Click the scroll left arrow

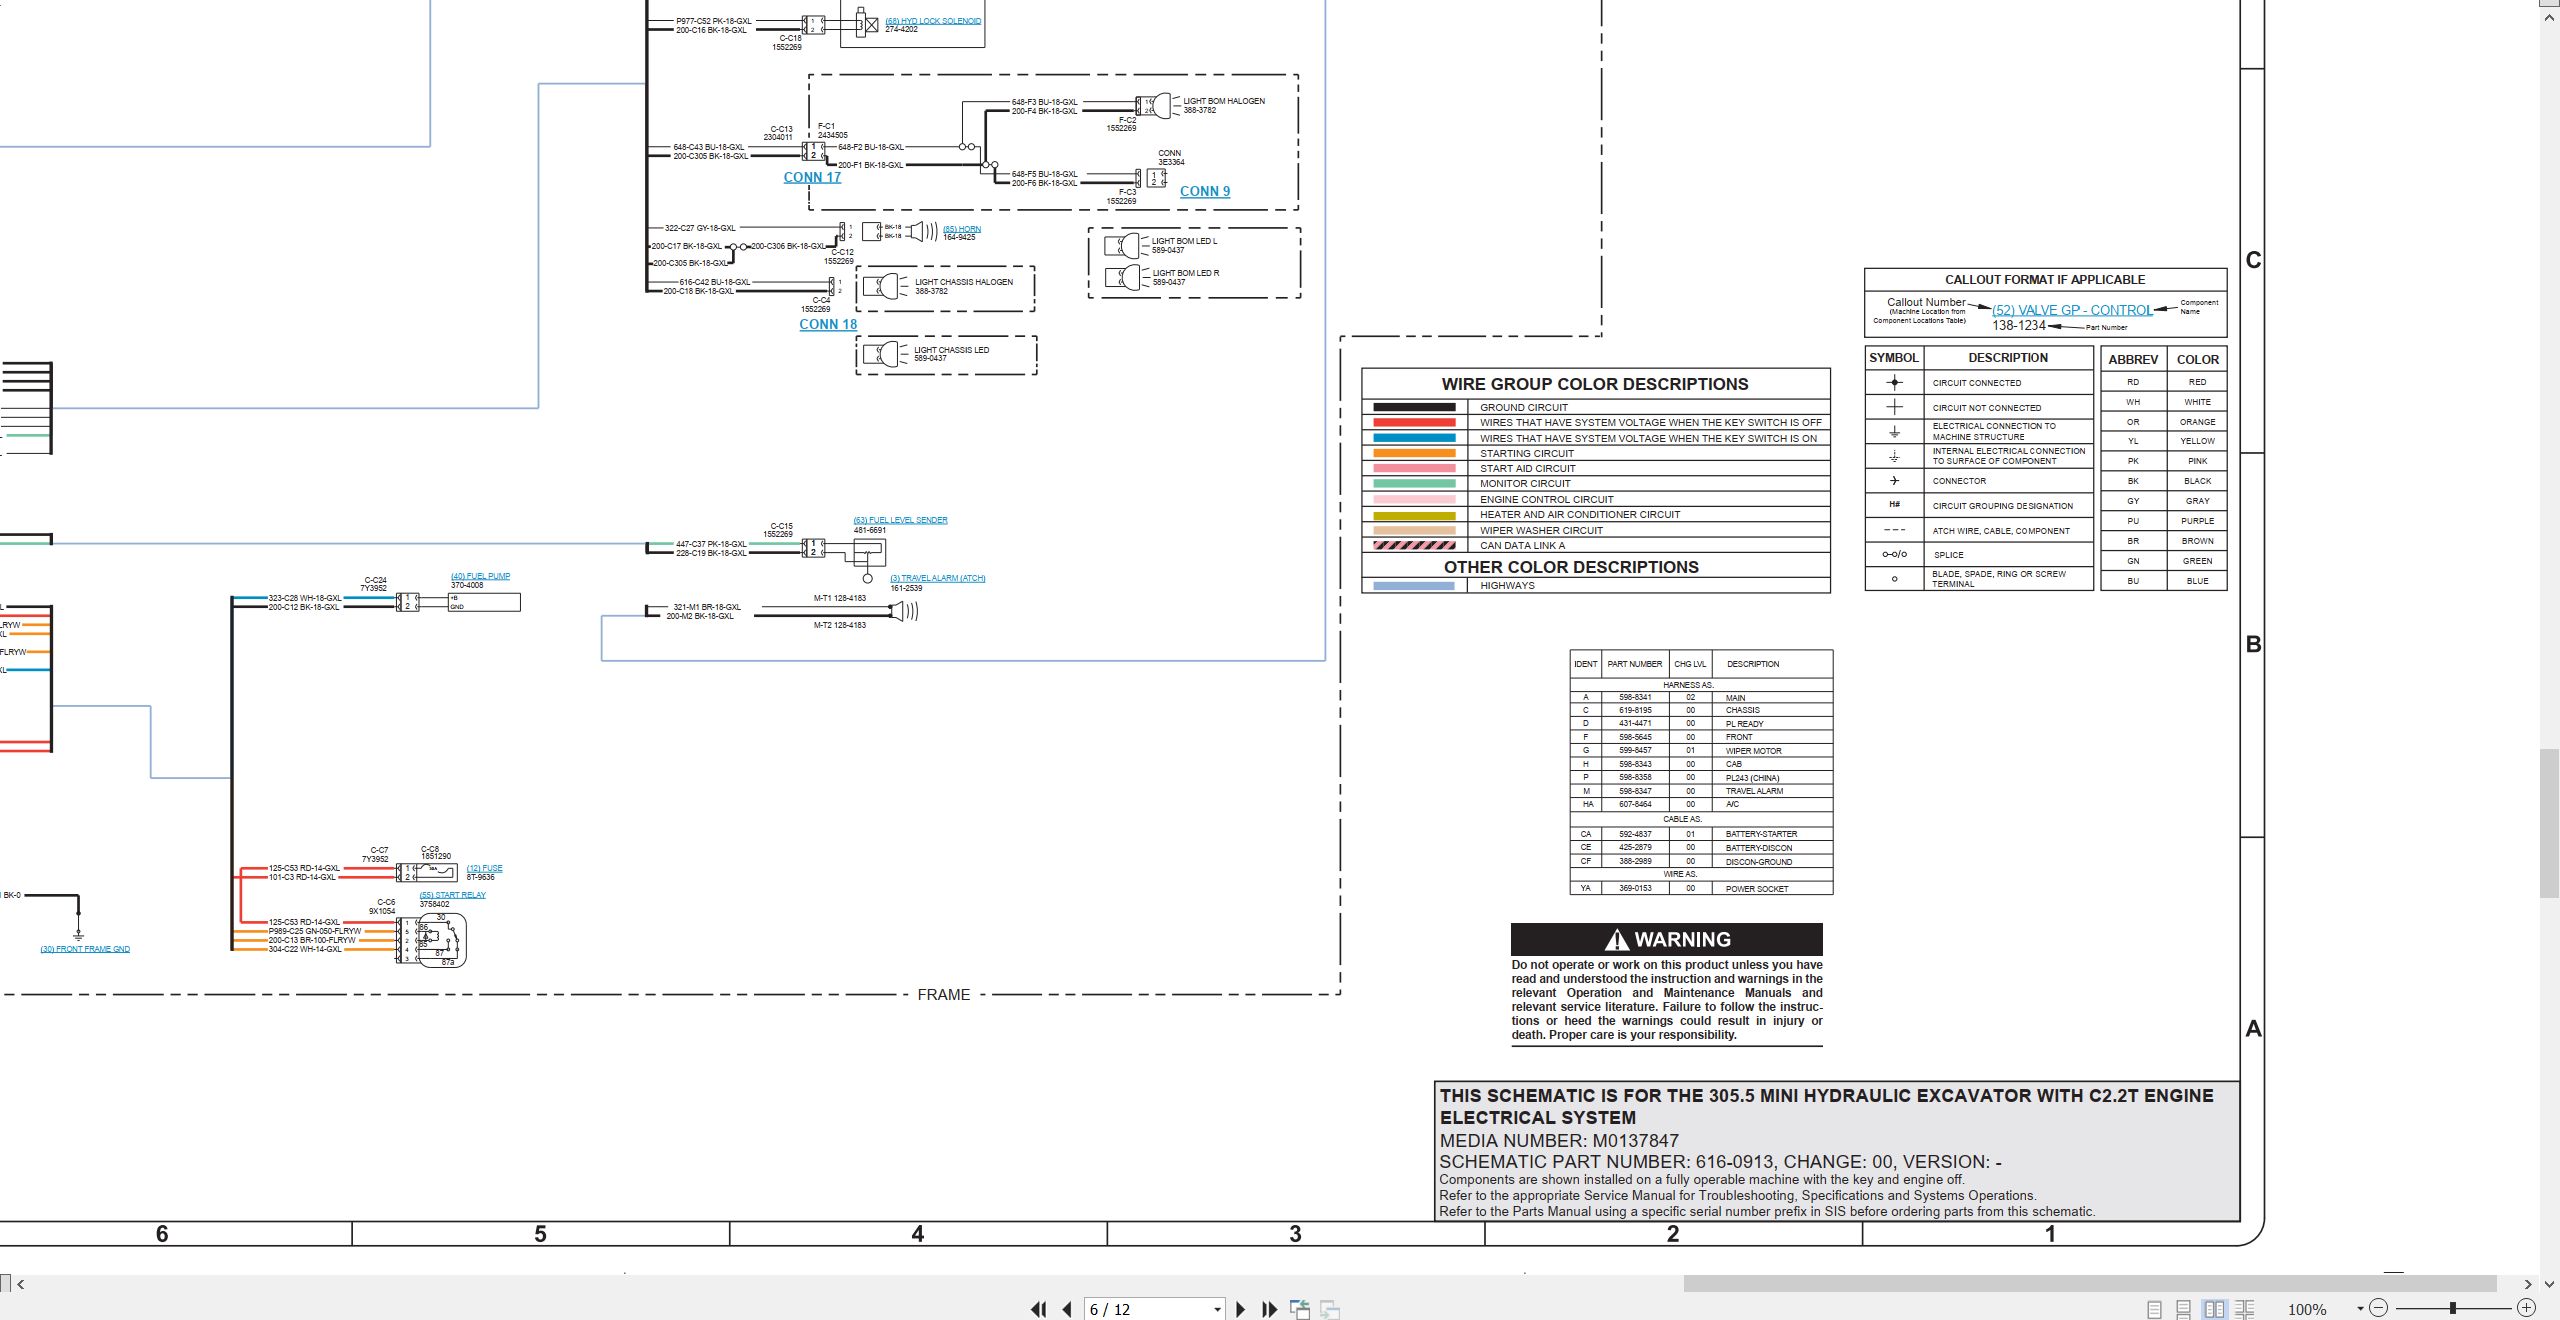[20, 1284]
